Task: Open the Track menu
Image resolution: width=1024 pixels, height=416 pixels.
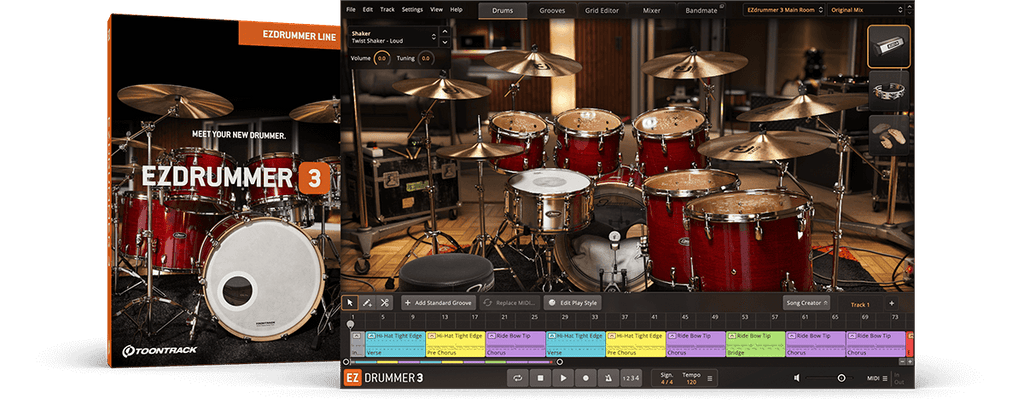Action: (387, 10)
